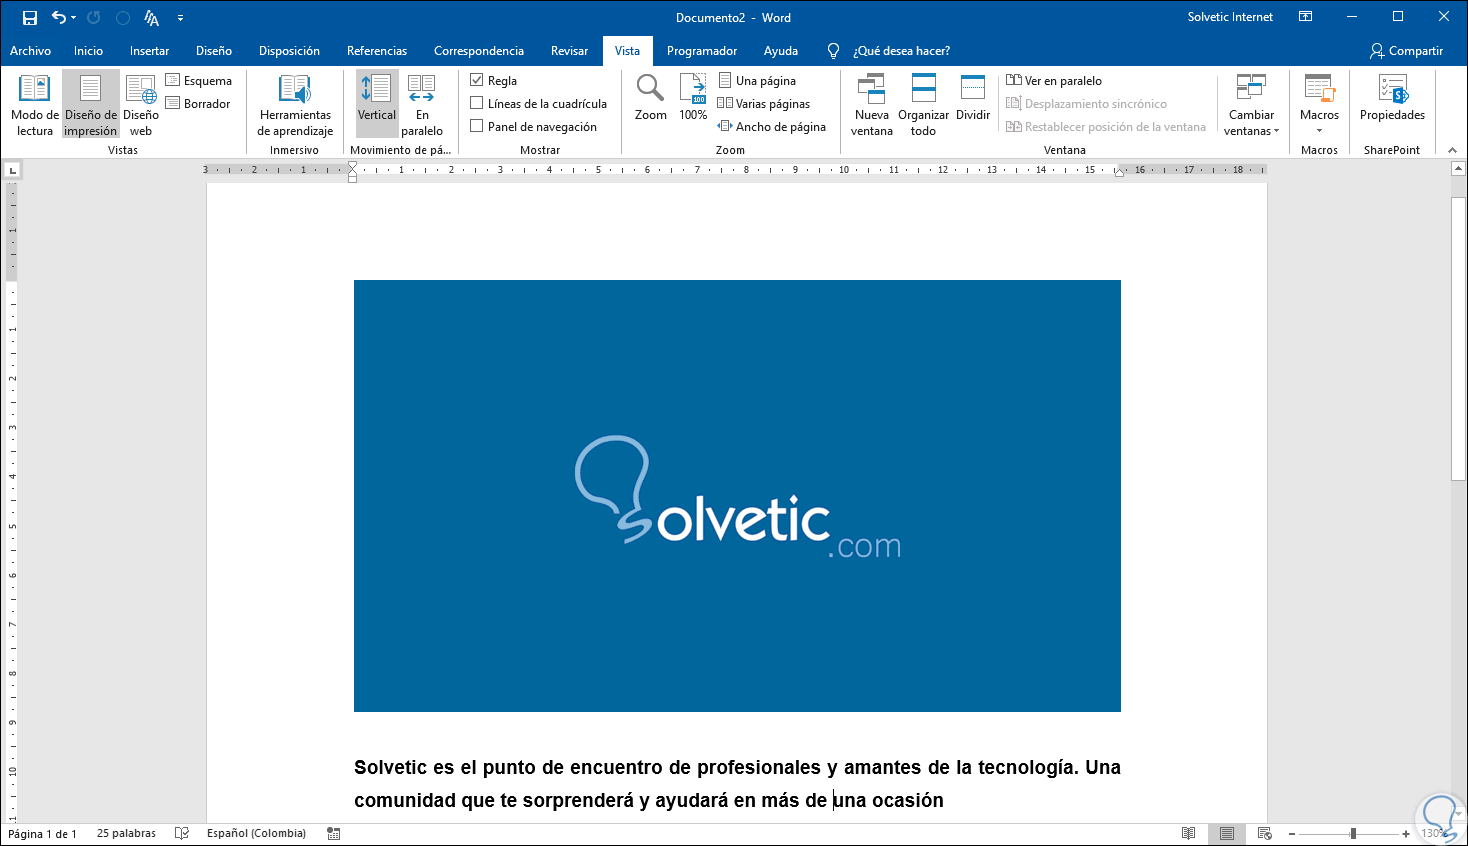
Task: Open SharePoint Propiedades
Action: coord(1392,98)
